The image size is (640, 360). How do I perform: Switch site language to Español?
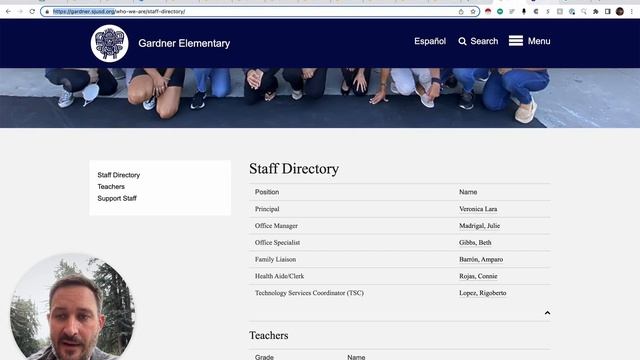[430, 41]
